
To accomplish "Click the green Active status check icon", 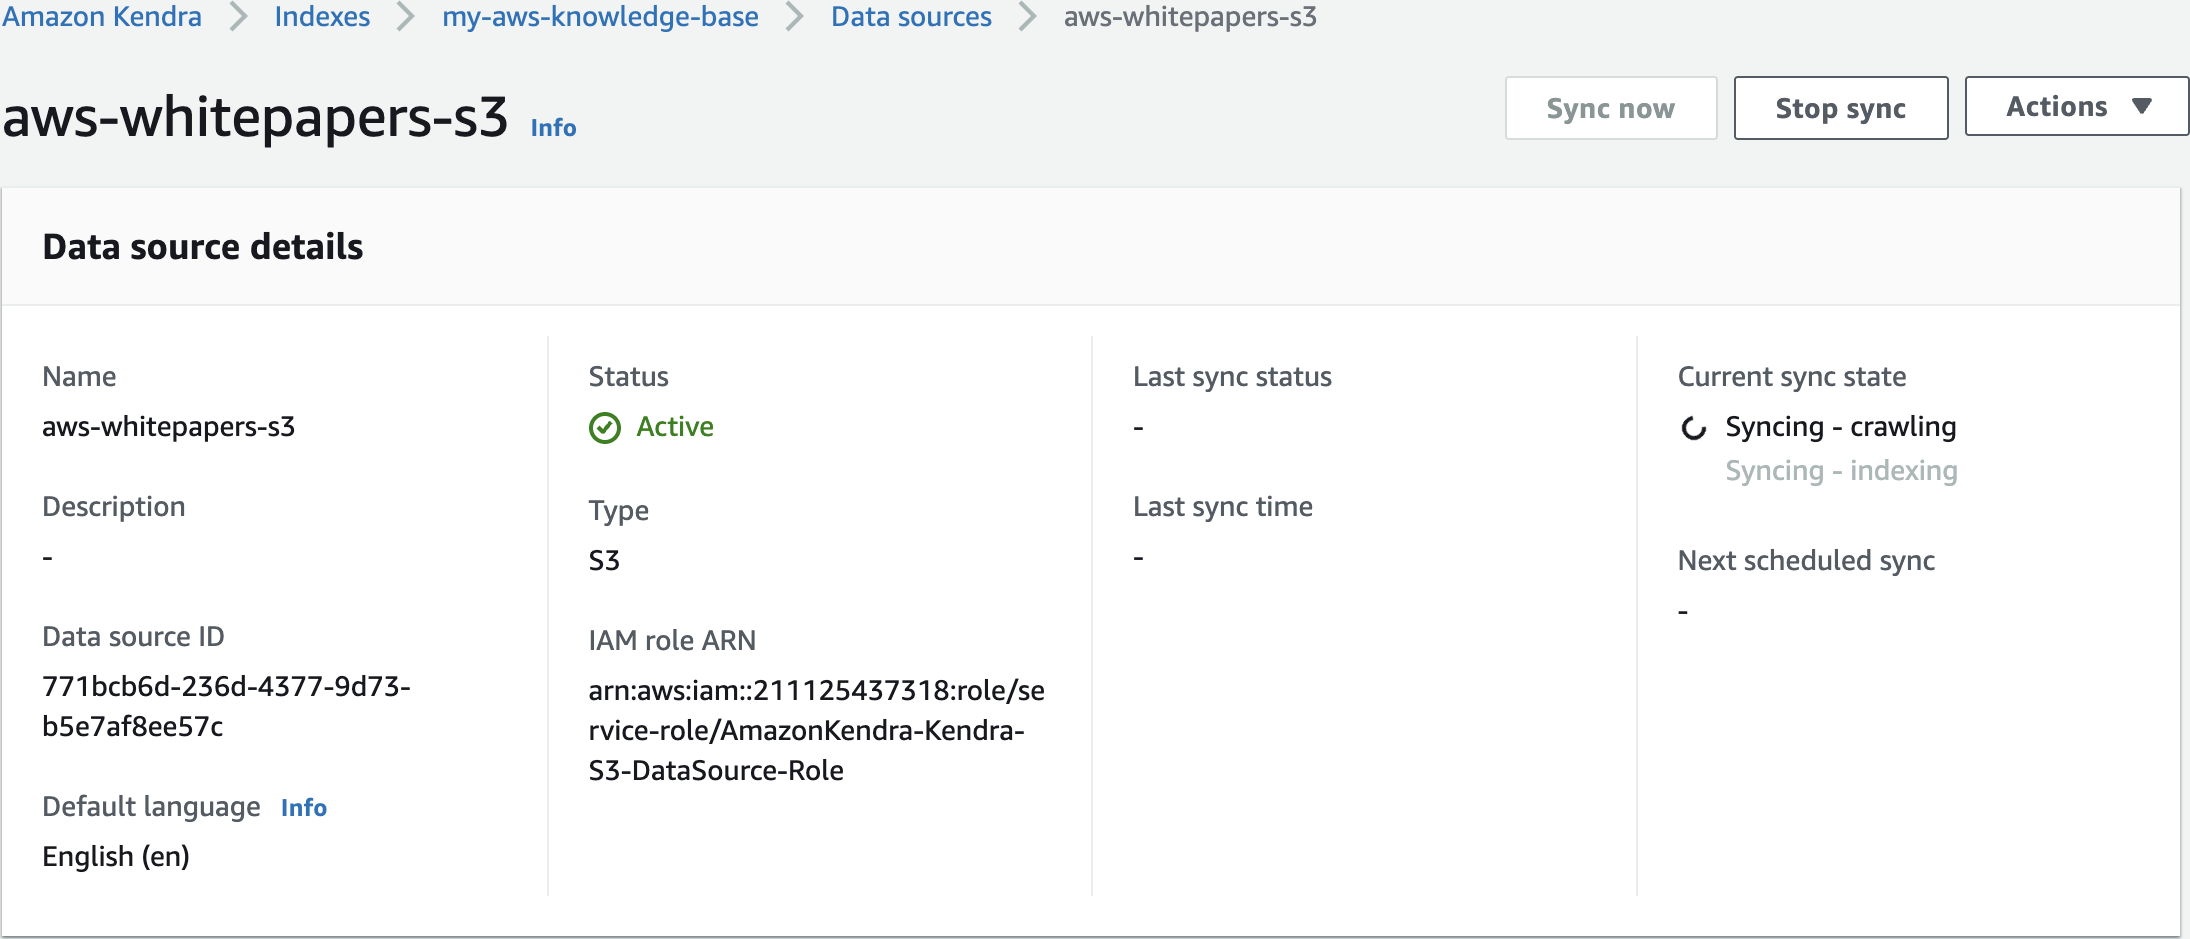I will pyautogui.click(x=604, y=428).
